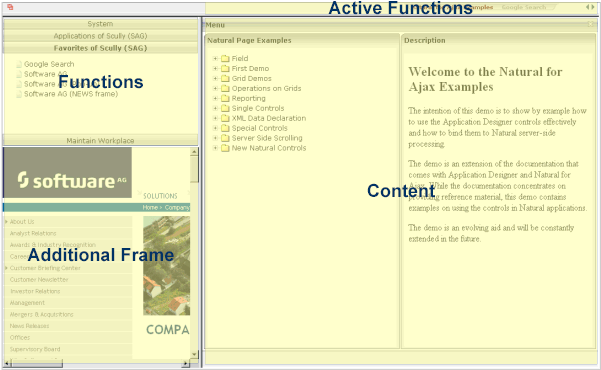Screen dimensions: 601x370
Task: Open the About Us link
Action: click(x=22, y=222)
